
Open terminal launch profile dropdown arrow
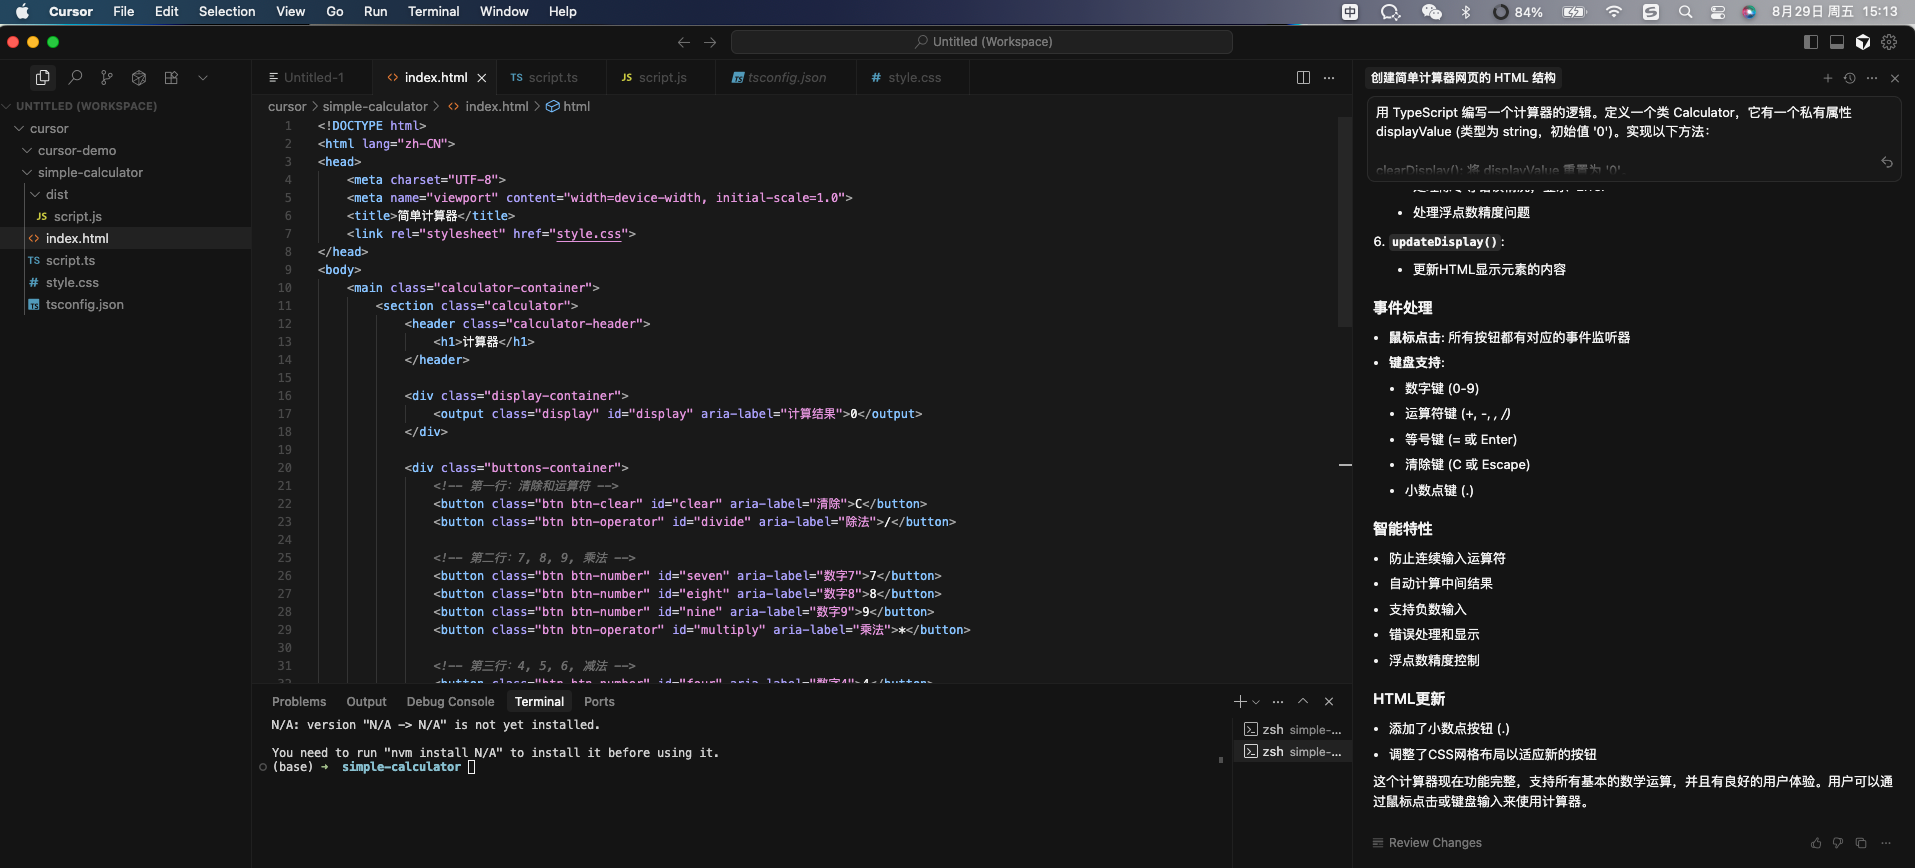coord(1256,702)
